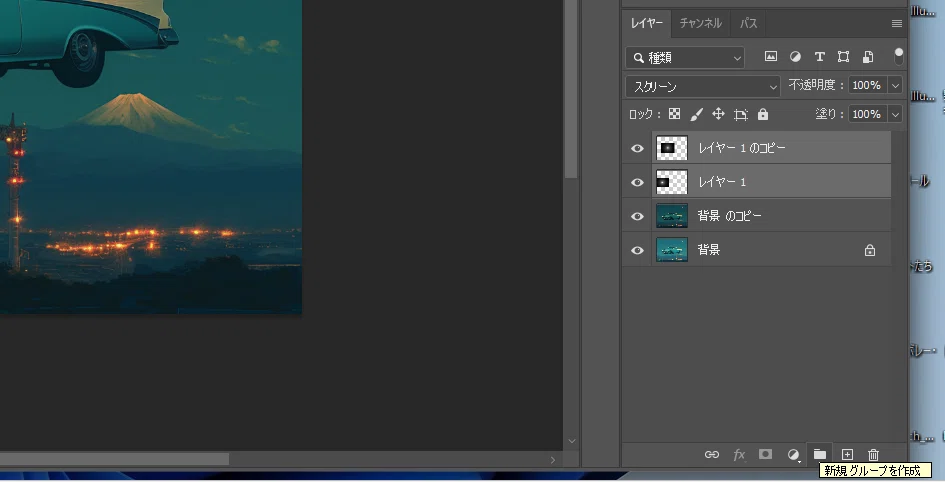The height and width of the screenshot is (482, 945).
Task: Hide the 背景 layer
Action: click(637, 250)
